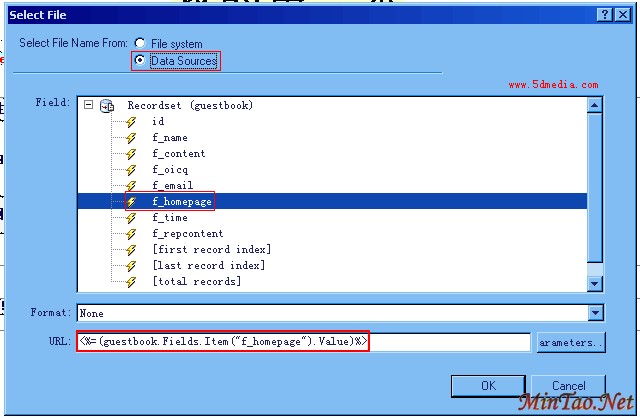Open the Format dropdown list

(x=596, y=313)
